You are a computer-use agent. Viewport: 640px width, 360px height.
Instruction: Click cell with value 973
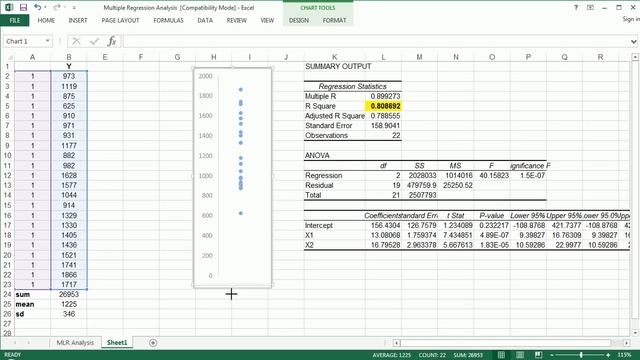[x=69, y=76]
